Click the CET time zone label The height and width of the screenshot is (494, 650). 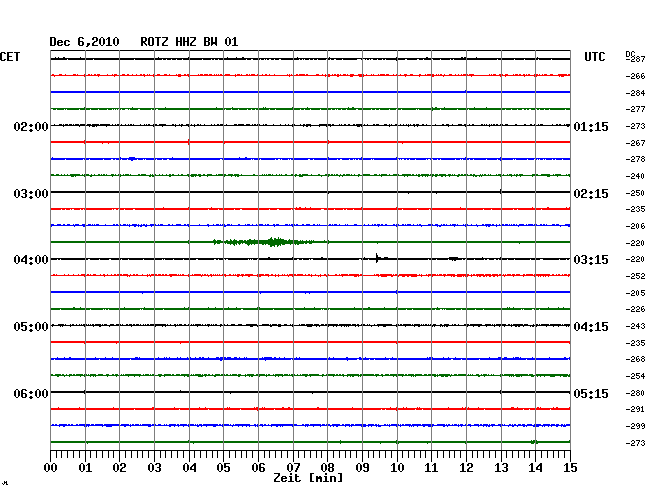(x=10, y=57)
